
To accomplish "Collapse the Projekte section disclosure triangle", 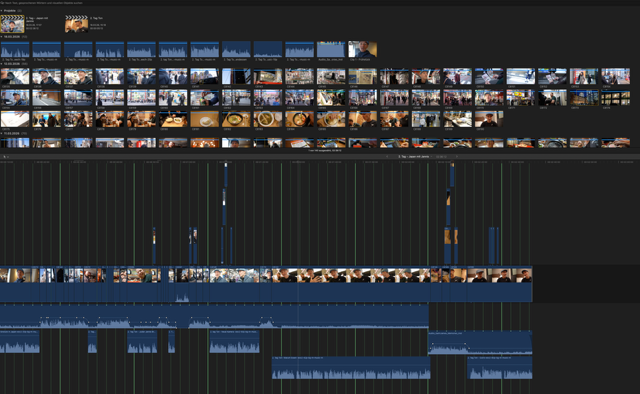I will click(x=2, y=11).
